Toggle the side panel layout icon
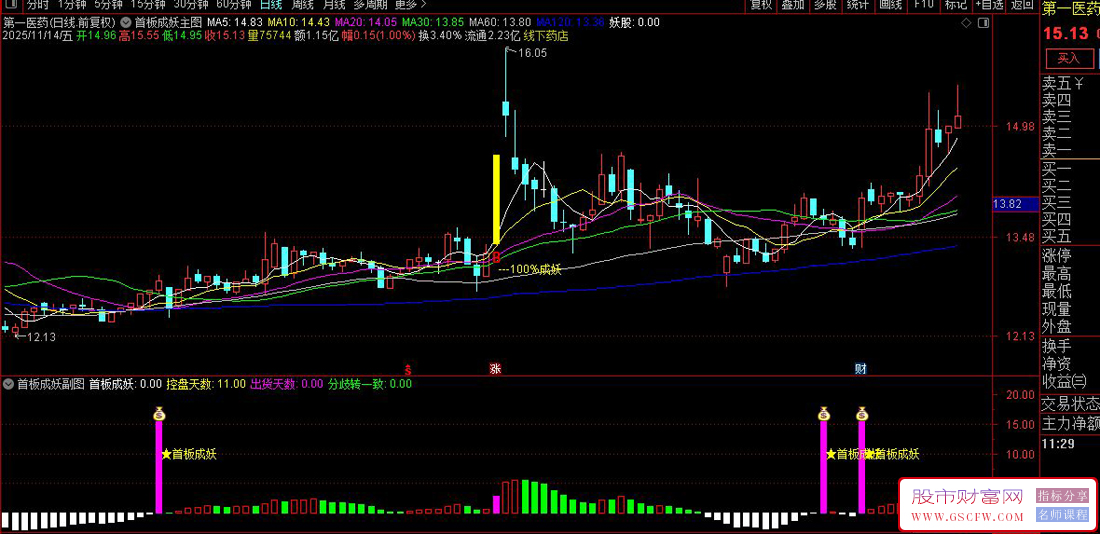1100x534 pixels. (x=984, y=22)
